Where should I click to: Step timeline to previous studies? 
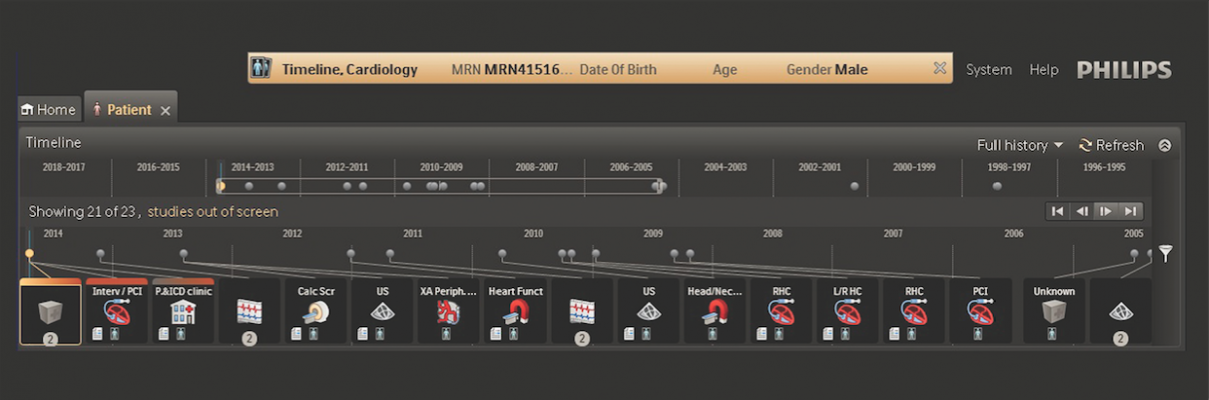tap(1081, 211)
